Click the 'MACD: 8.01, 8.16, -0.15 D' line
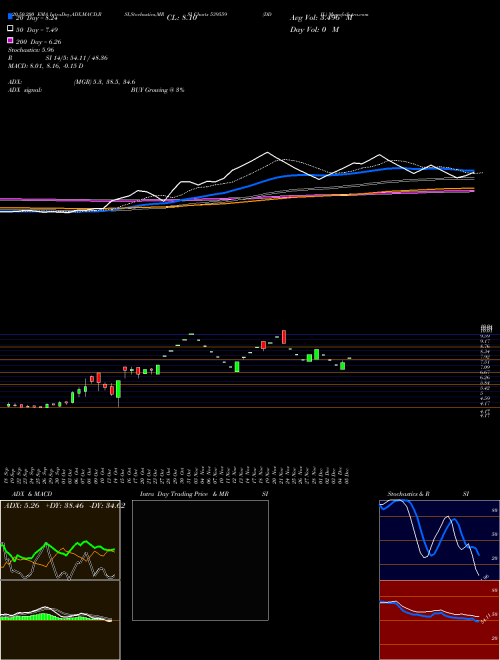This screenshot has height=660, width=500. click(45, 66)
